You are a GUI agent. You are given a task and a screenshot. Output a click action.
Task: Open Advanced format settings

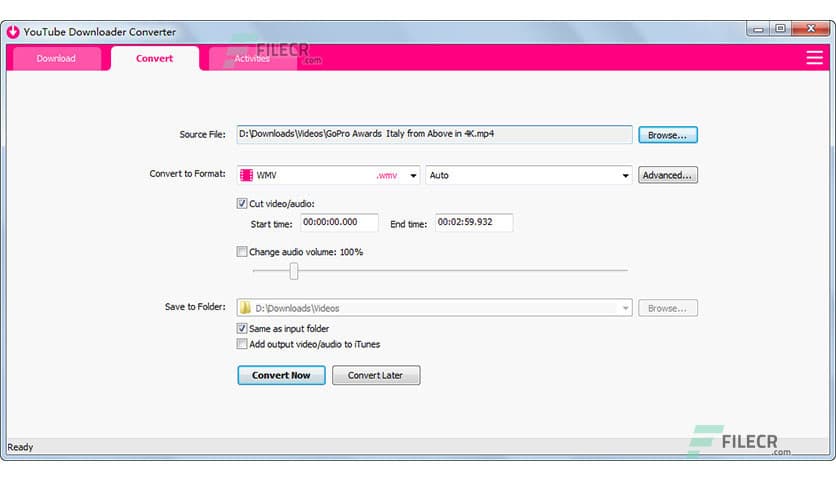[x=668, y=175]
